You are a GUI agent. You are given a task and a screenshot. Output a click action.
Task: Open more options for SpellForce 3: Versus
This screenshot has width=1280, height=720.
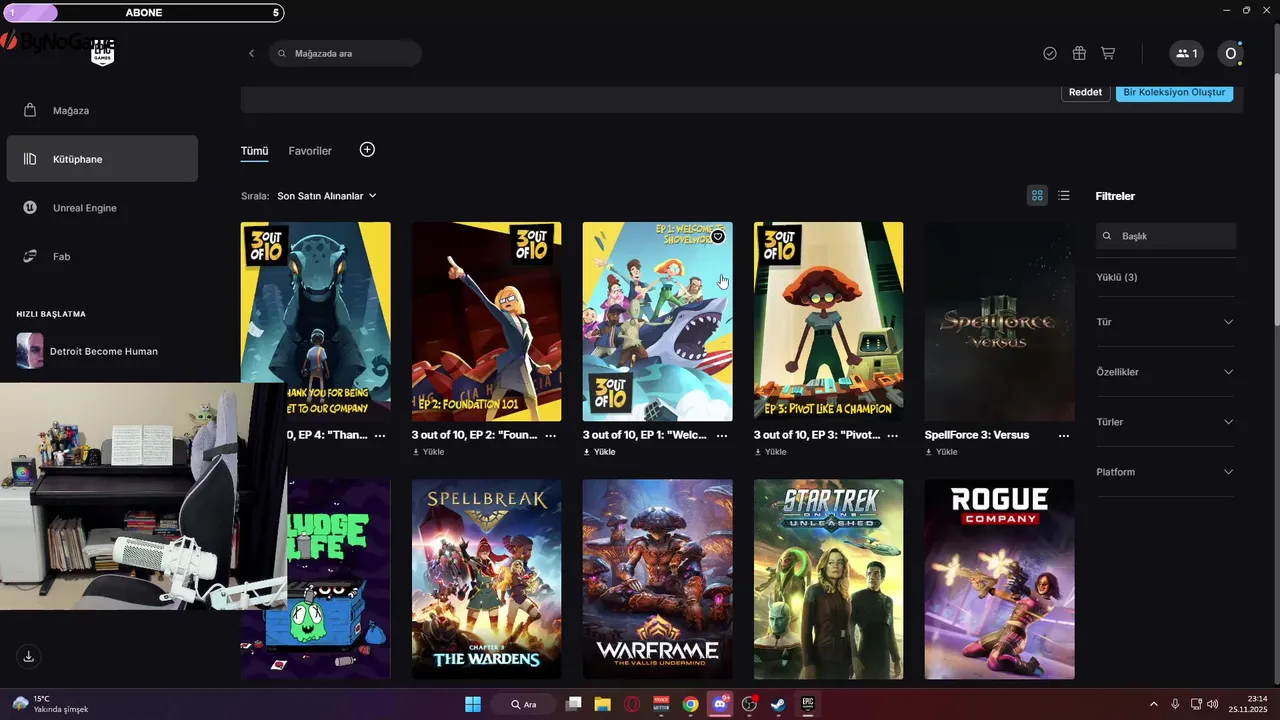(x=1064, y=436)
